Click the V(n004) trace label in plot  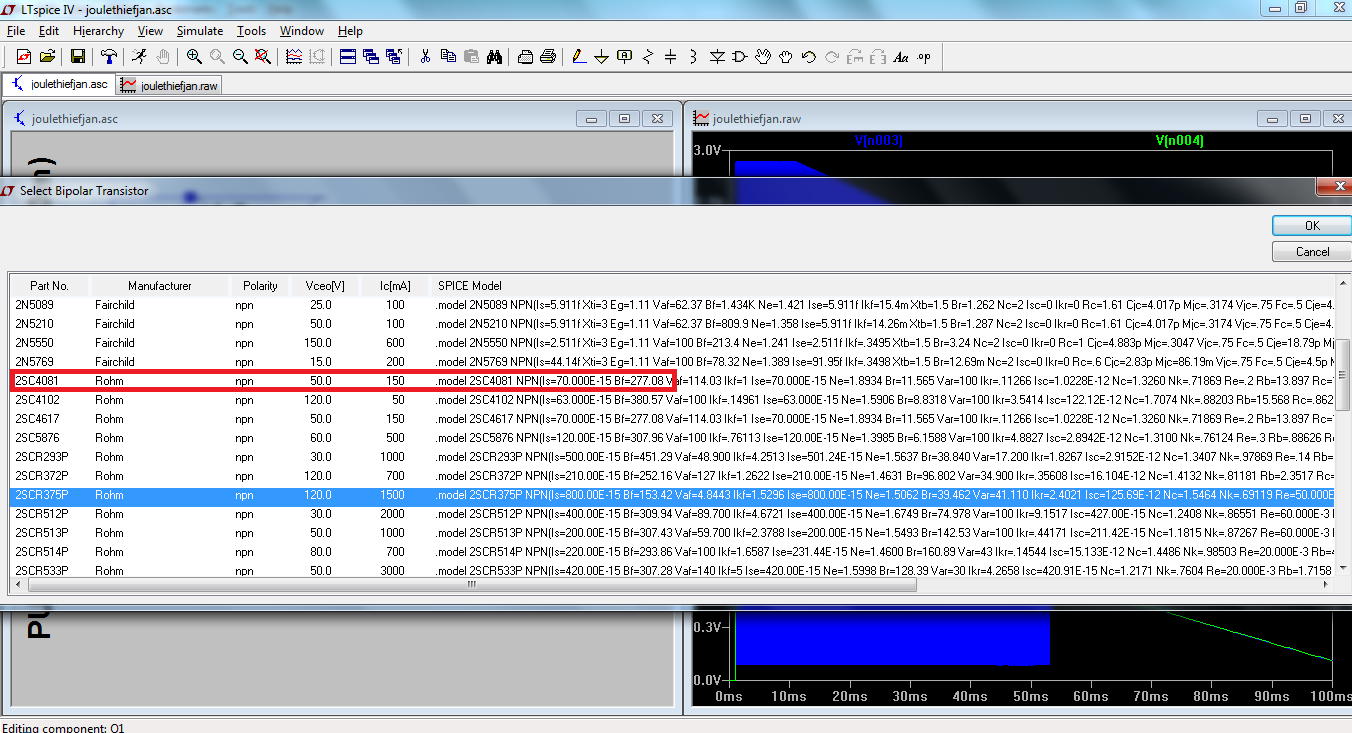[x=1179, y=141]
